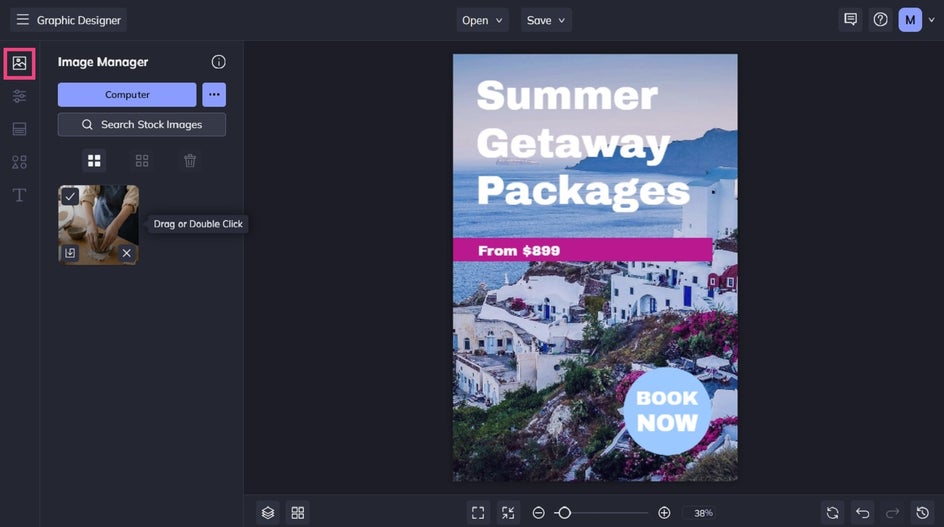Open the history clock icon
This screenshot has width=944, height=527.
922,513
